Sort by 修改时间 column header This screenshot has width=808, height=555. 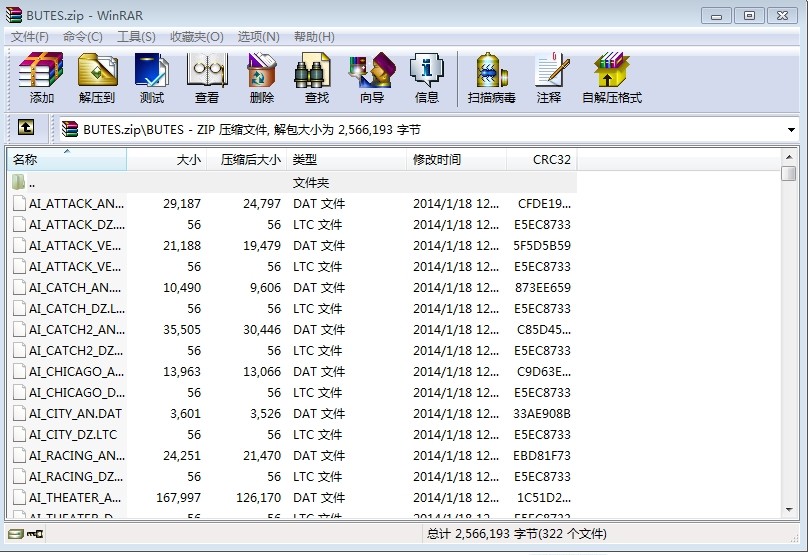[457, 160]
